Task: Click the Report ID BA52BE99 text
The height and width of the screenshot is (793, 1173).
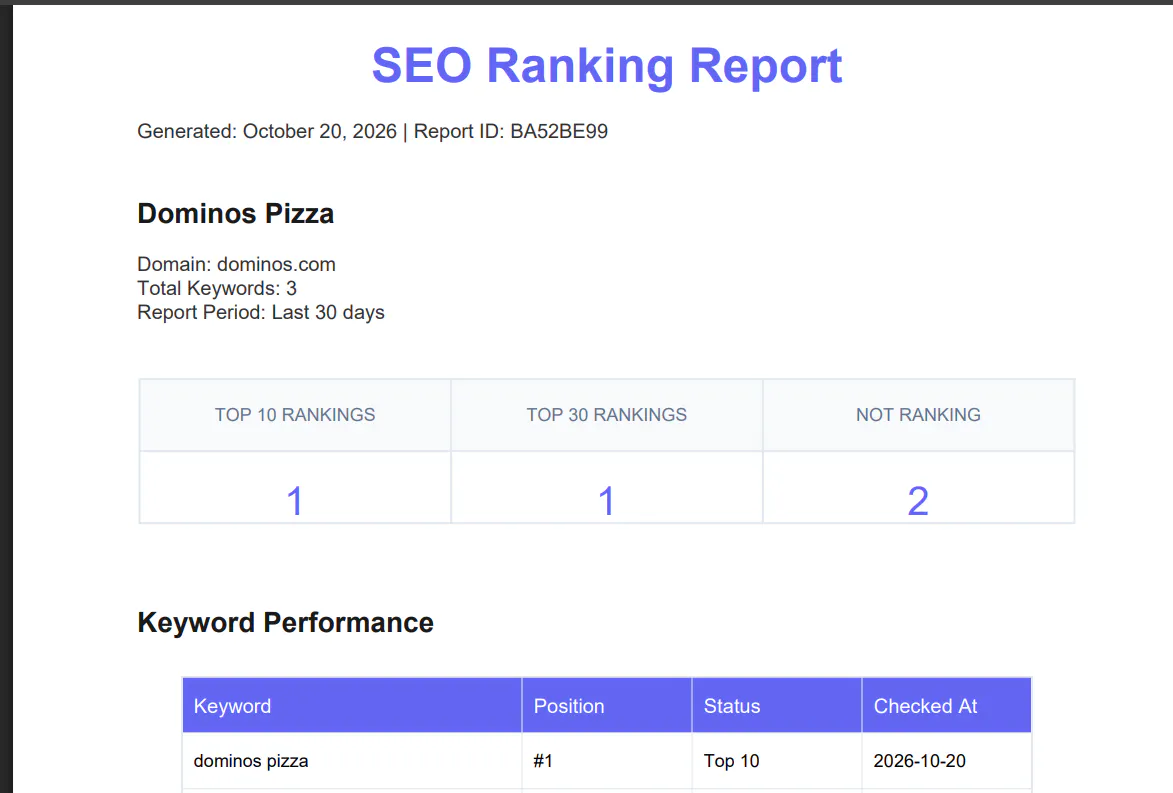Action: click(x=511, y=132)
